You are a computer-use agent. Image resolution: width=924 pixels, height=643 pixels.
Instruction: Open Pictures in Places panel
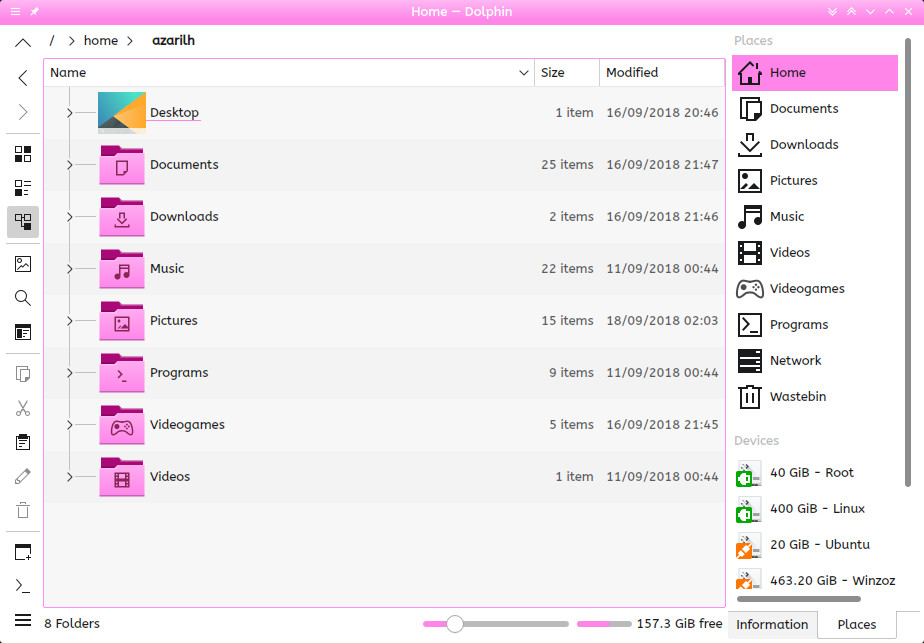[815, 181]
